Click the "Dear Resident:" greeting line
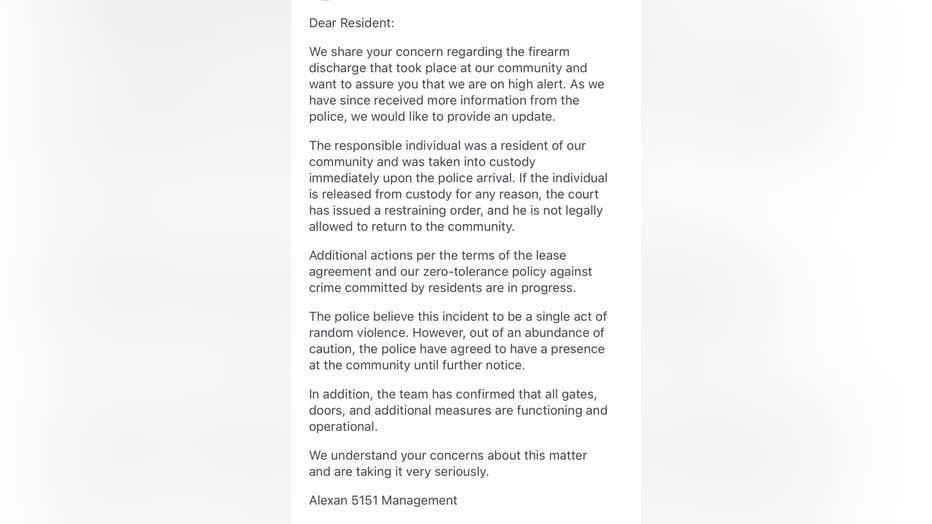932x524 pixels. tap(351, 23)
